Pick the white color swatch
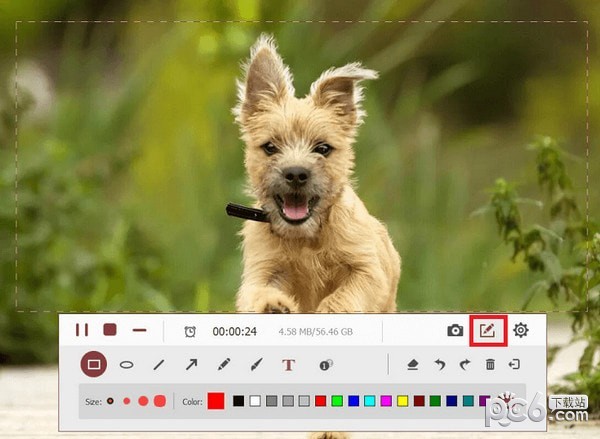 255,401
